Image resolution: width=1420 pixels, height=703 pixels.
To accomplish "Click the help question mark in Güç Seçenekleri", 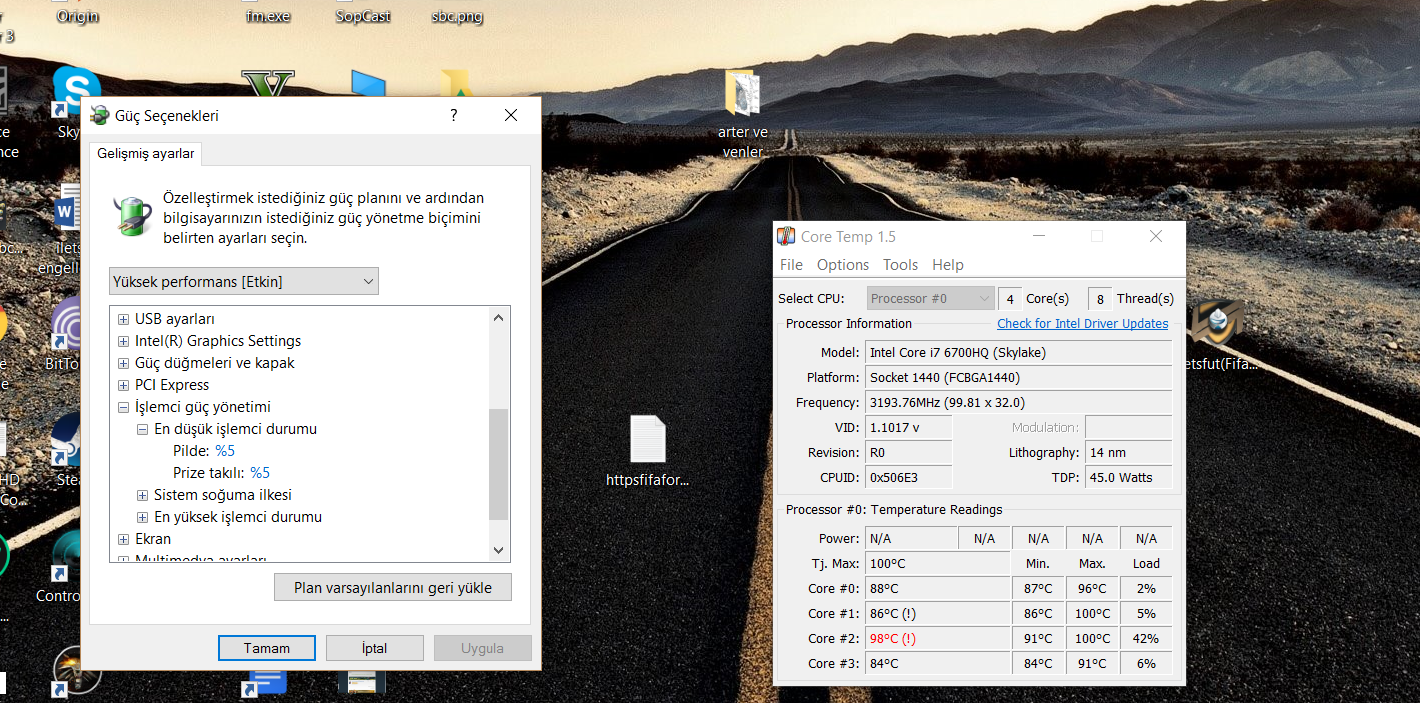I will click(x=453, y=115).
